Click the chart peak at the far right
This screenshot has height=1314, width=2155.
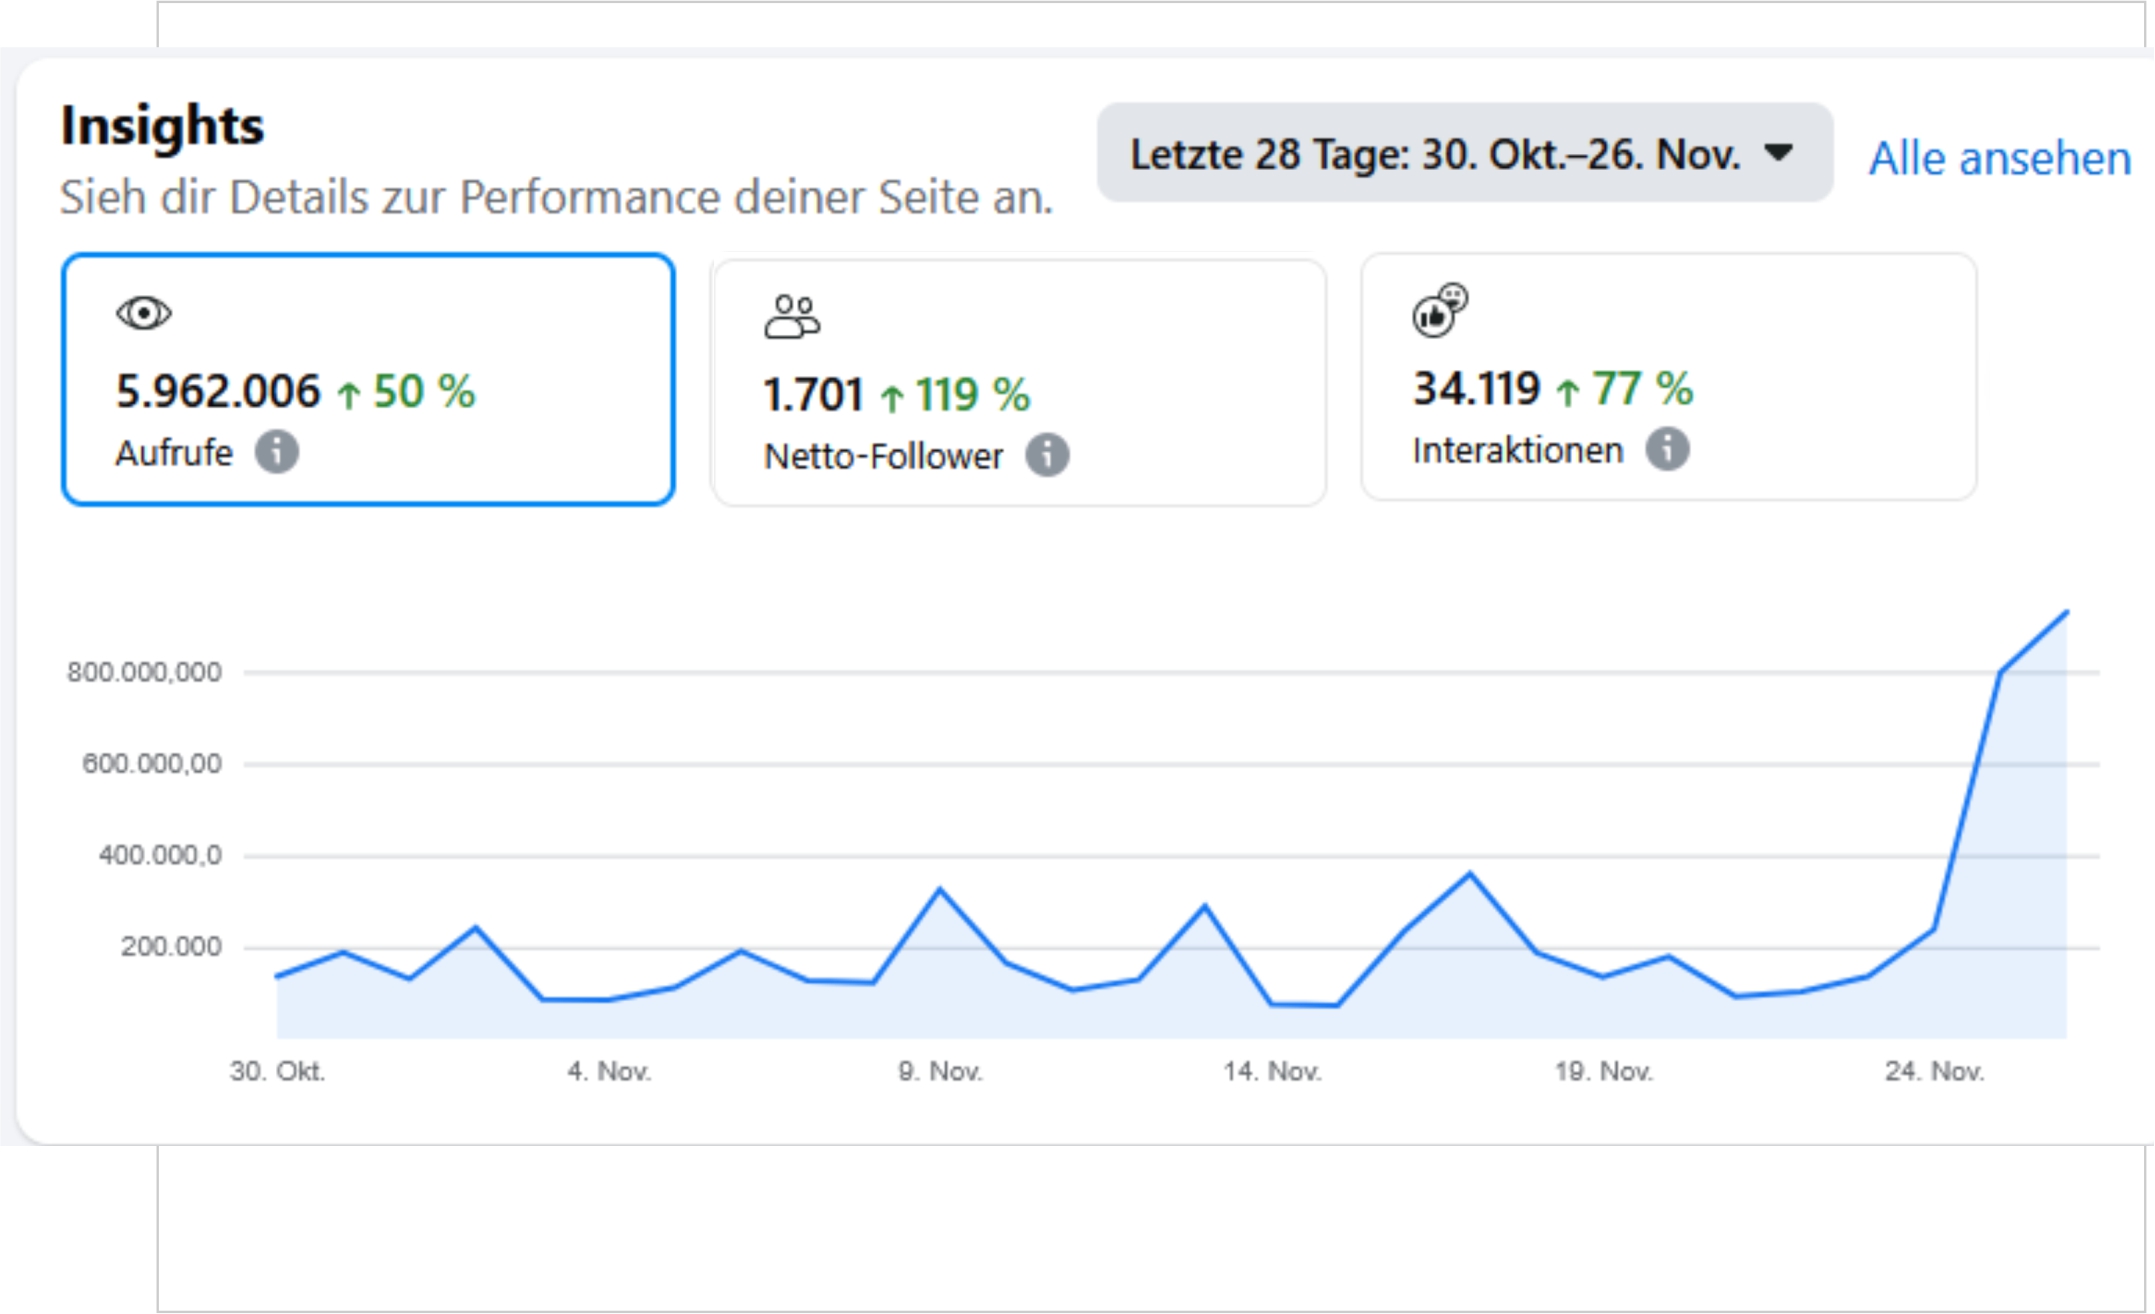click(2066, 611)
